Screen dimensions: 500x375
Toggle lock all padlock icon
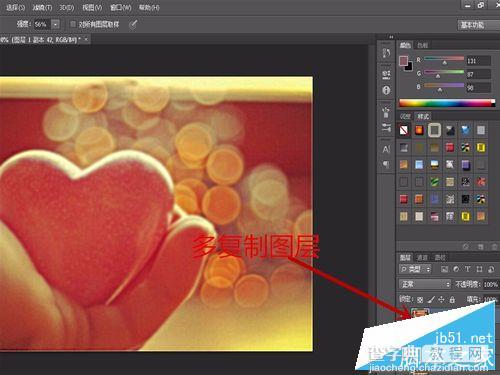(452, 299)
